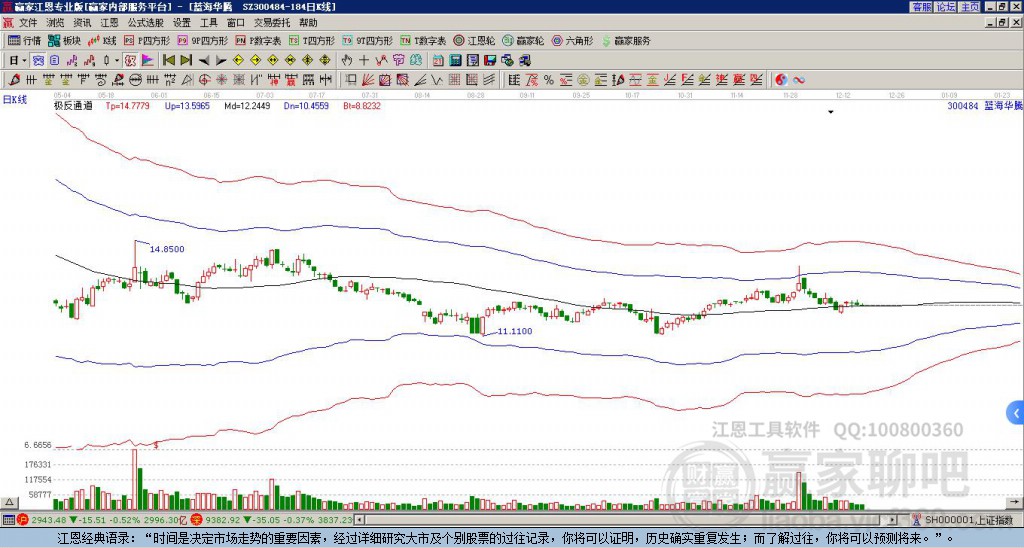Click the 极反通道 indicator label
The image size is (1024, 548).
pos(73,105)
